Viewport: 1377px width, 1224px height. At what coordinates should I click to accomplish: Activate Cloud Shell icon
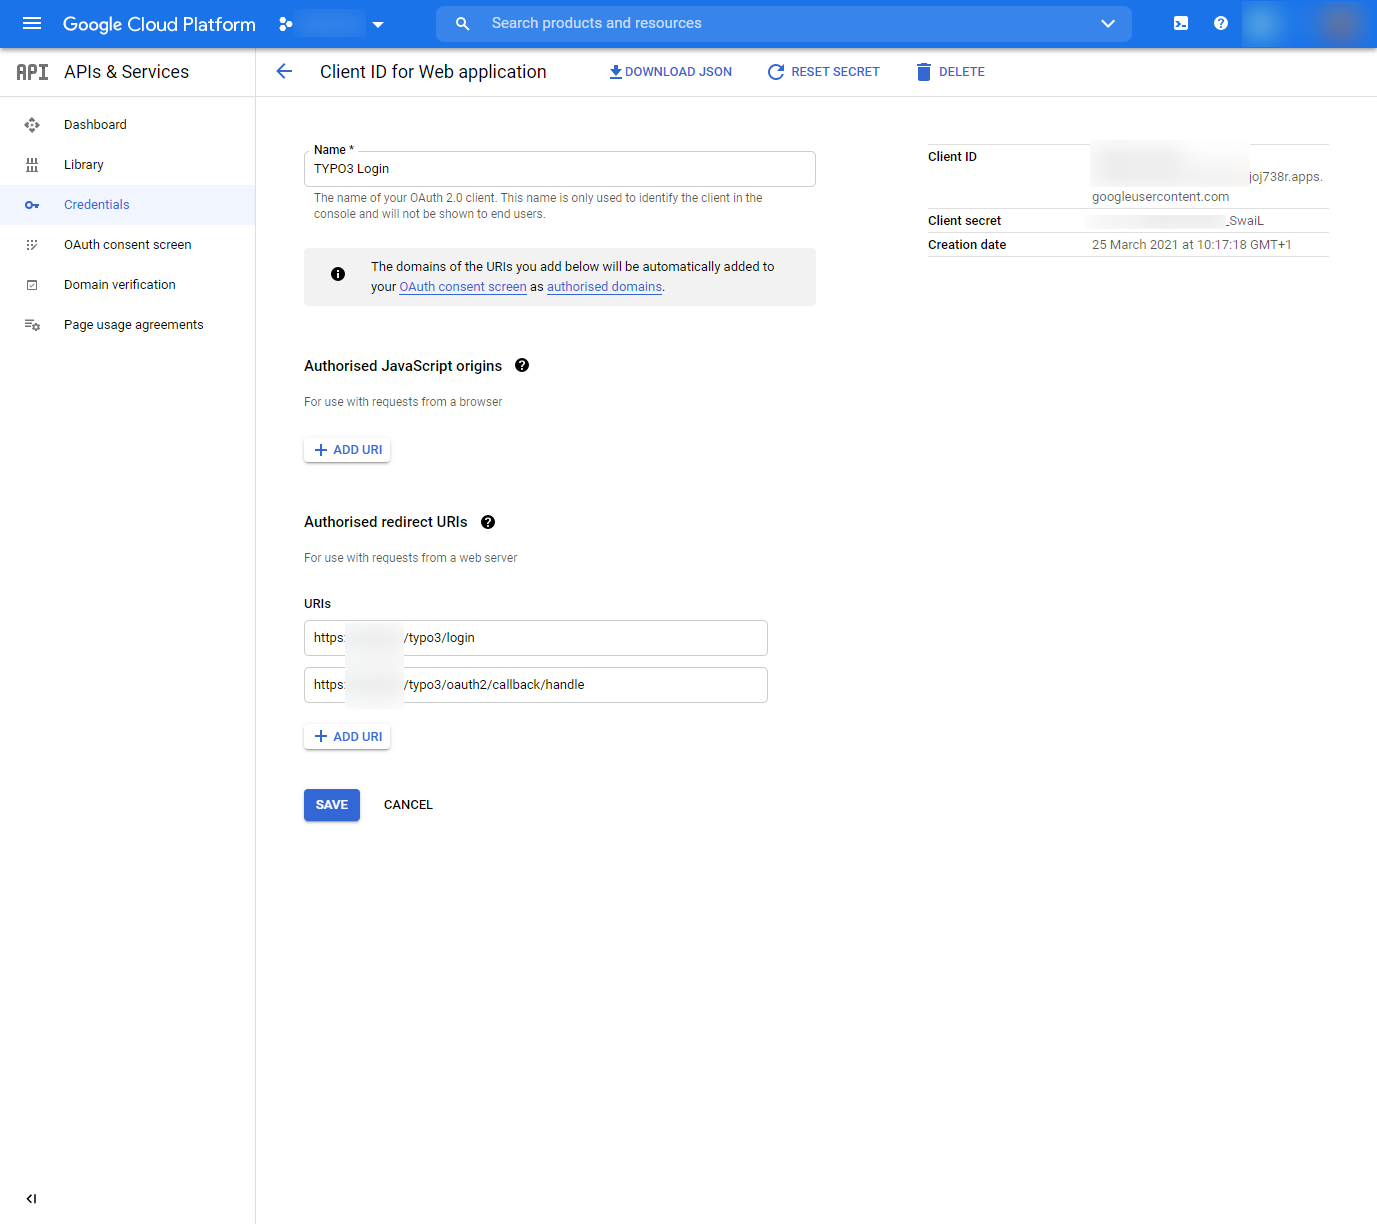coord(1181,23)
